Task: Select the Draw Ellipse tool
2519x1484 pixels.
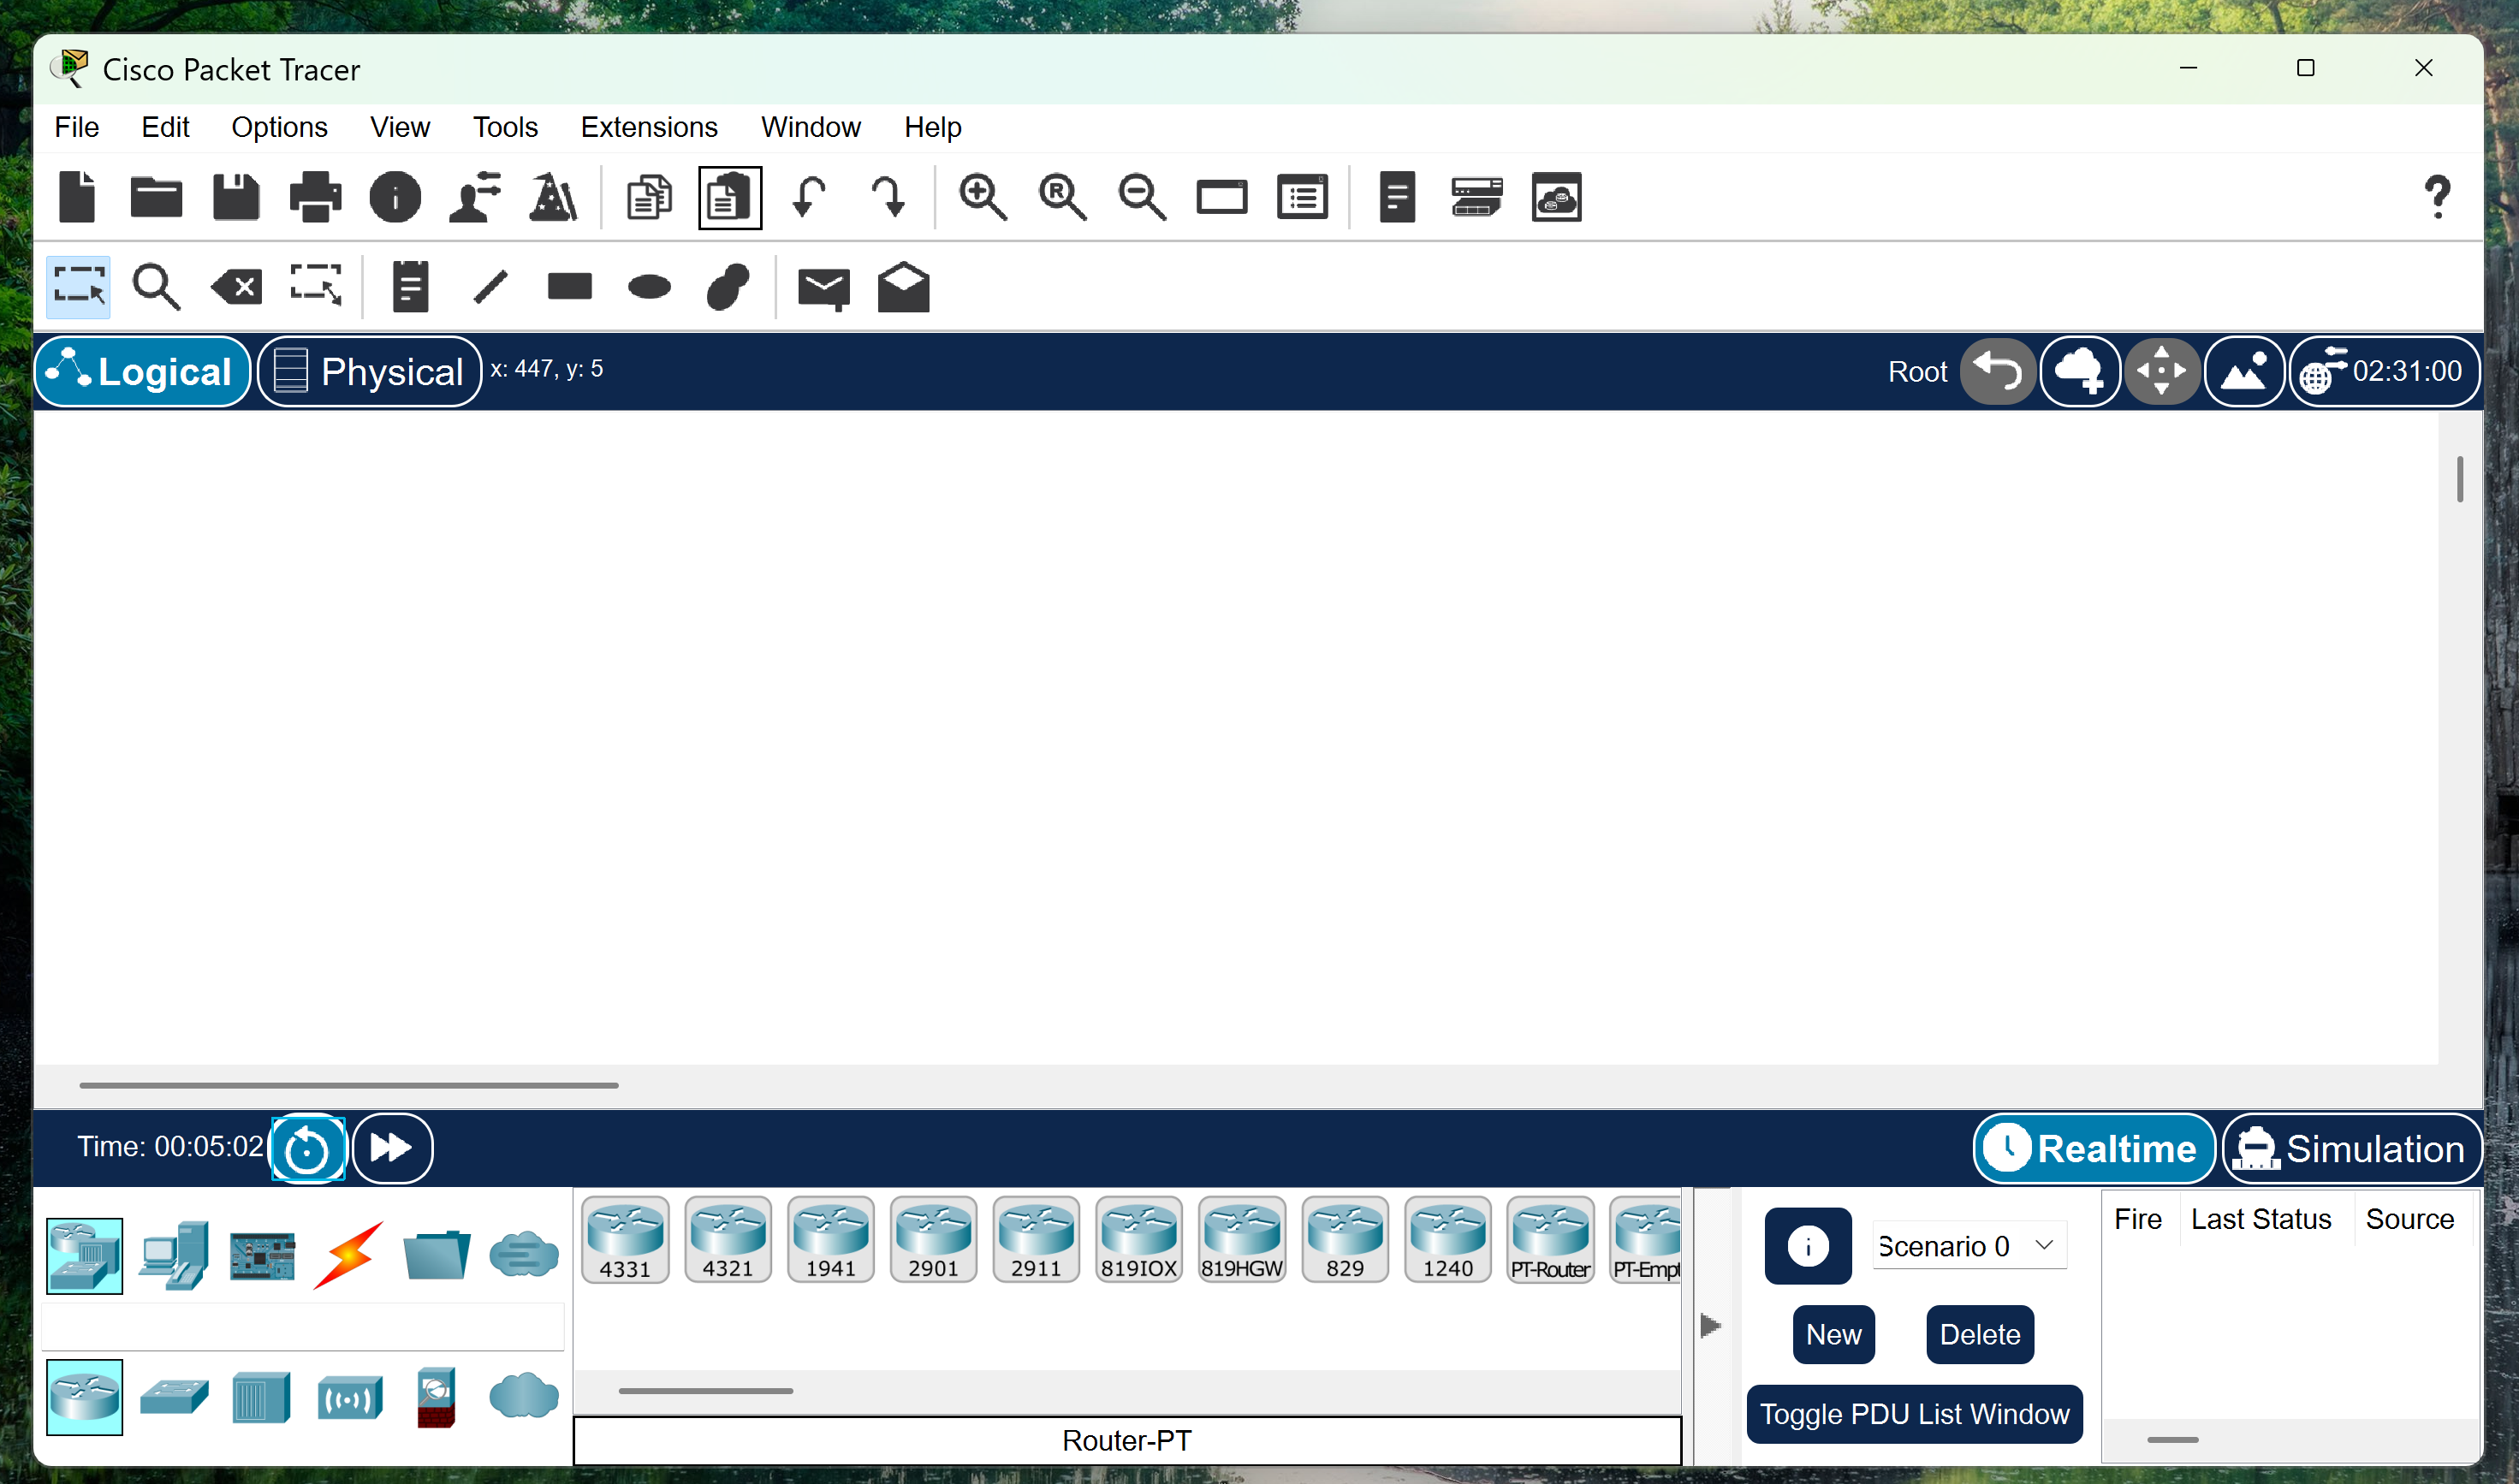Action: [x=649, y=288]
